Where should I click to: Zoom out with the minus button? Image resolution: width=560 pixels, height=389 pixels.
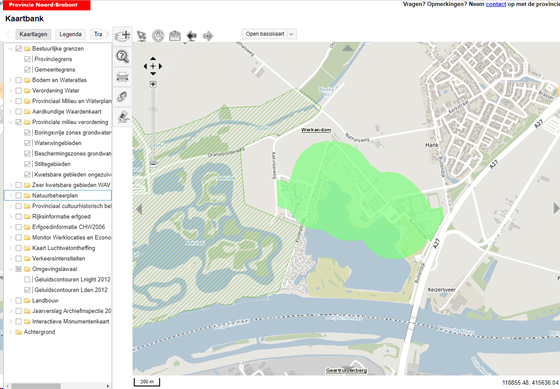153,164
